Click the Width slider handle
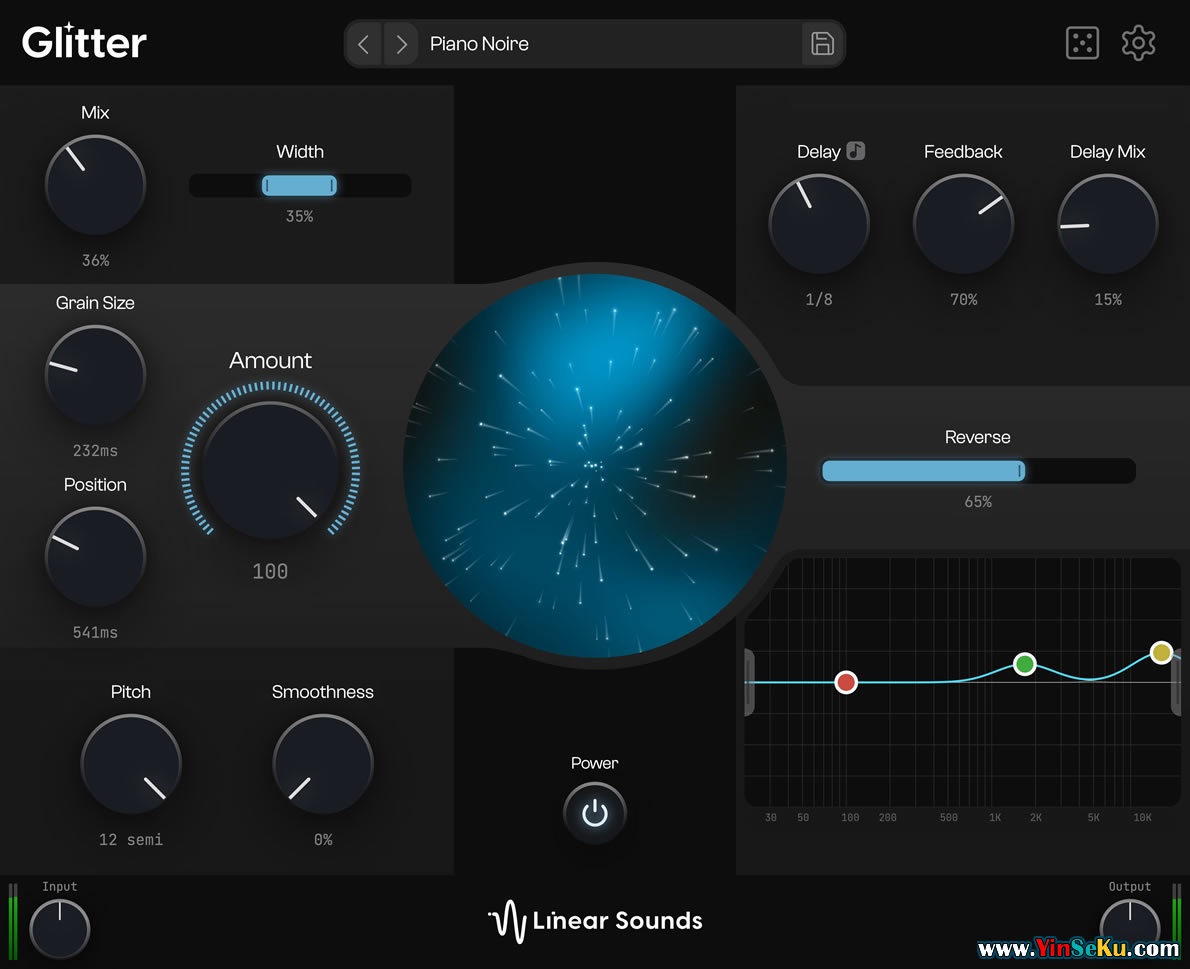The image size is (1190, 969). coord(299,185)
